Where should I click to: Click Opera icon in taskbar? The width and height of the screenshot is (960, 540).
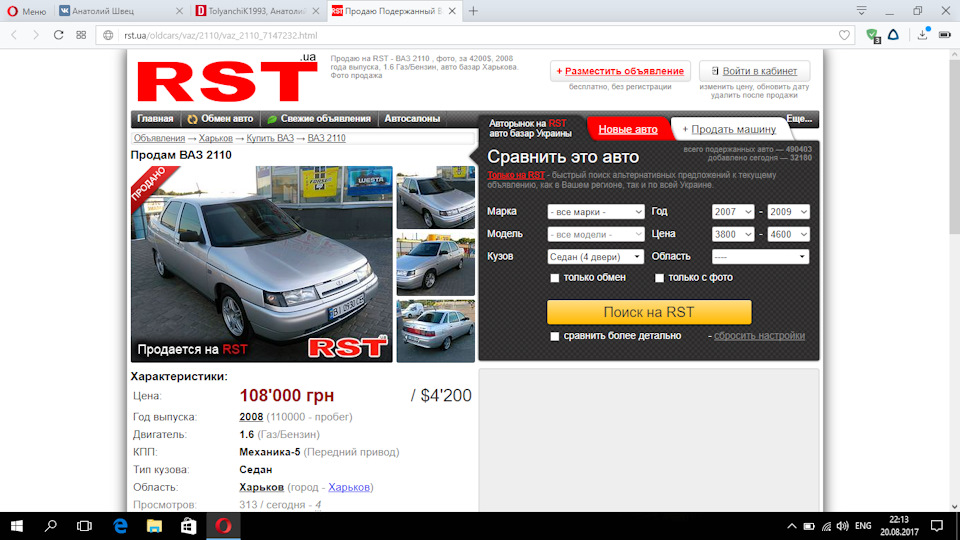click(x=223, y=526)
